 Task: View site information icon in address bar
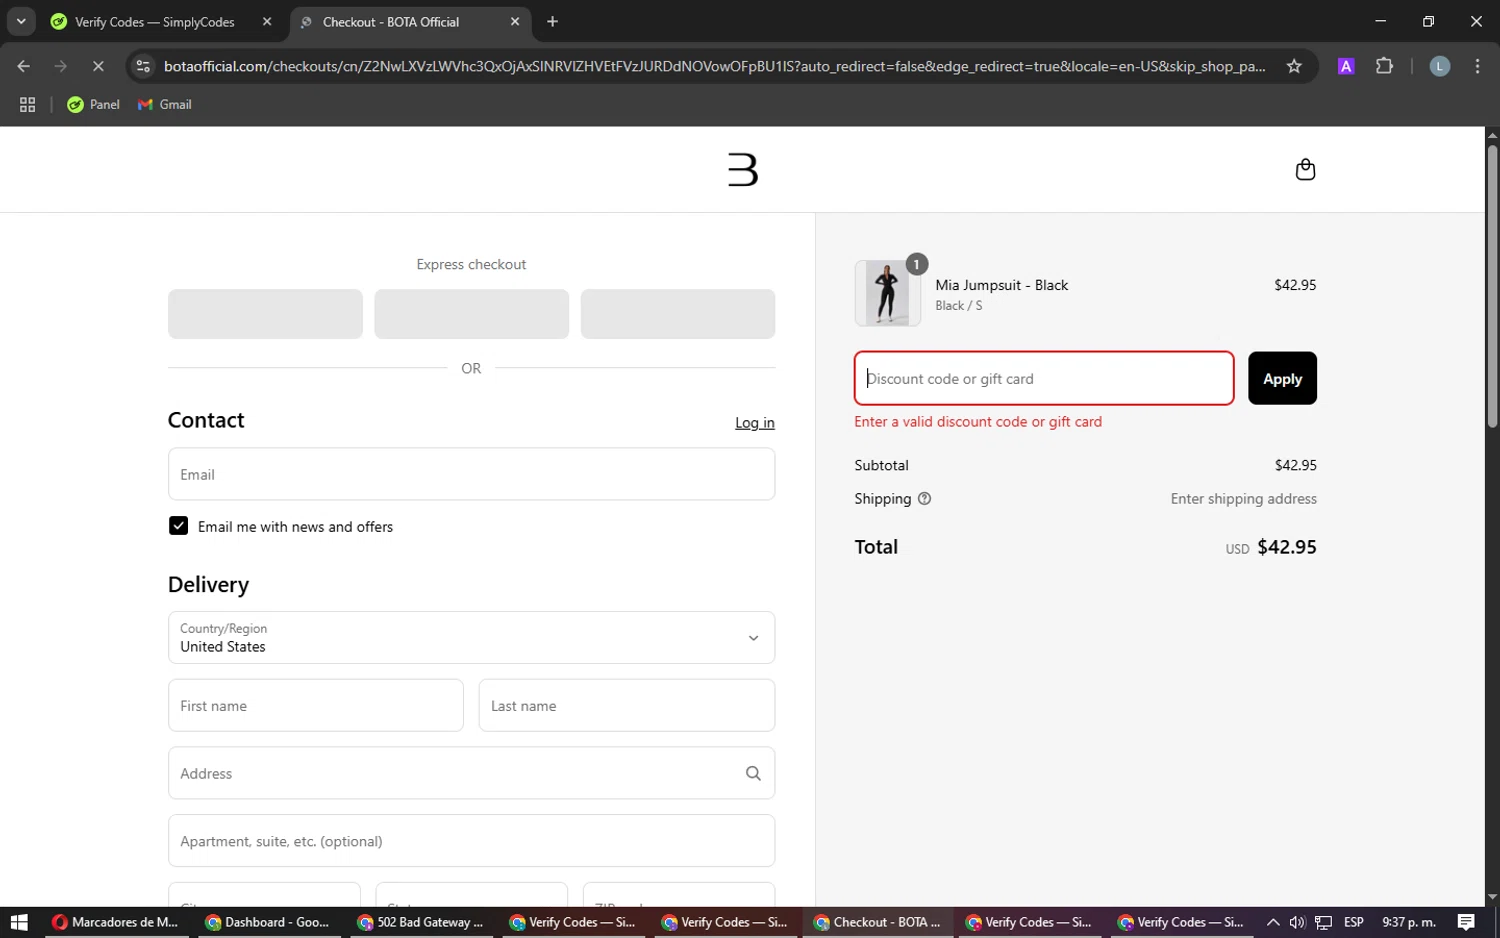click(143, 66)
